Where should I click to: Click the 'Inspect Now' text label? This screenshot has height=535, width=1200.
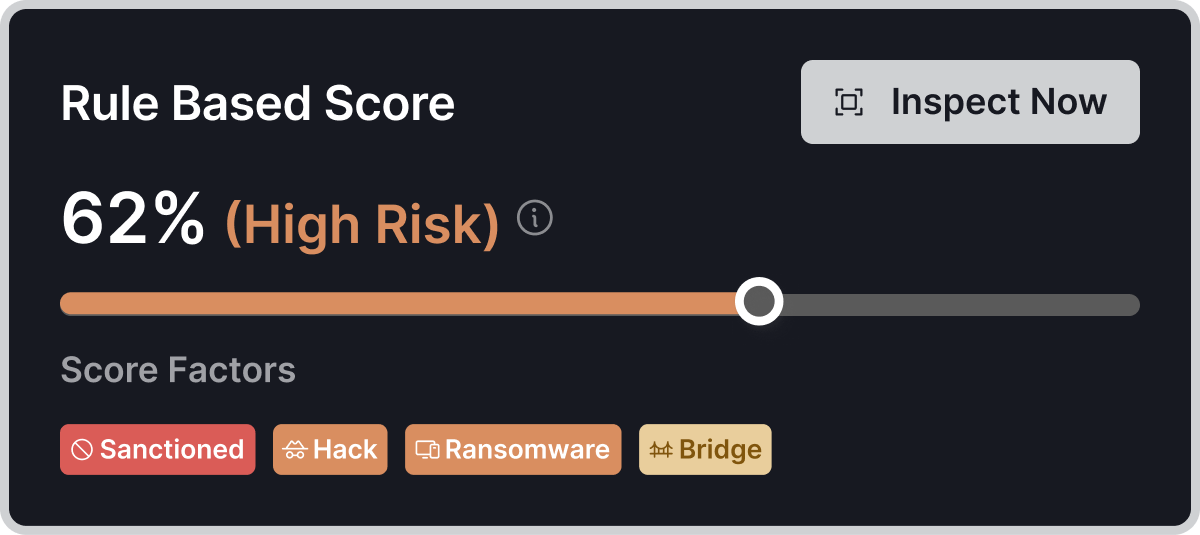pos(999,102)
